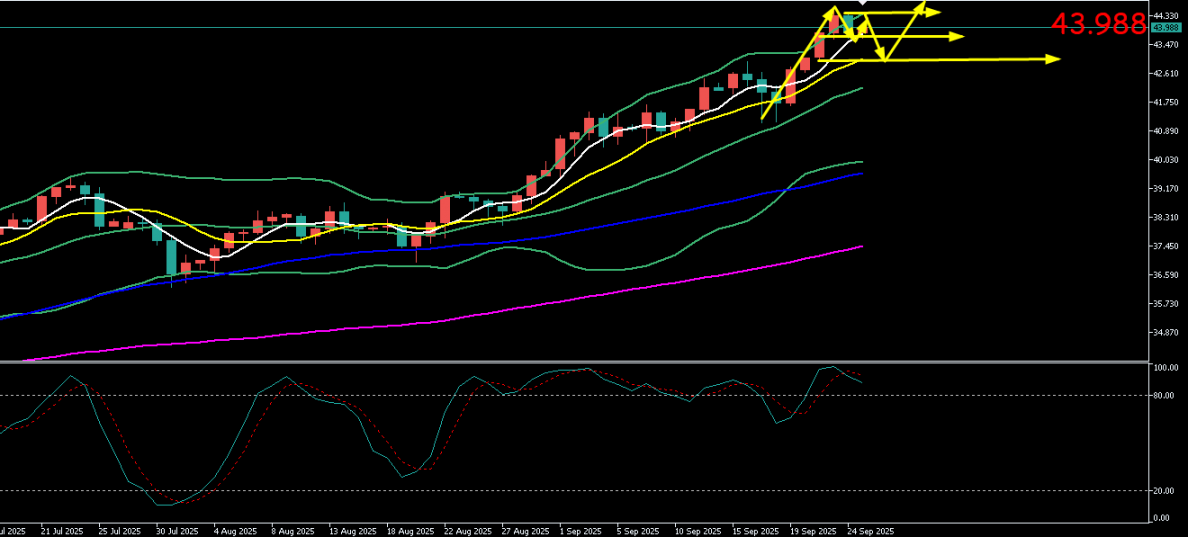Click the 30 Jul 2025 date label
Viewport: 1188px width, 537px height.
(x=177, y=531)
